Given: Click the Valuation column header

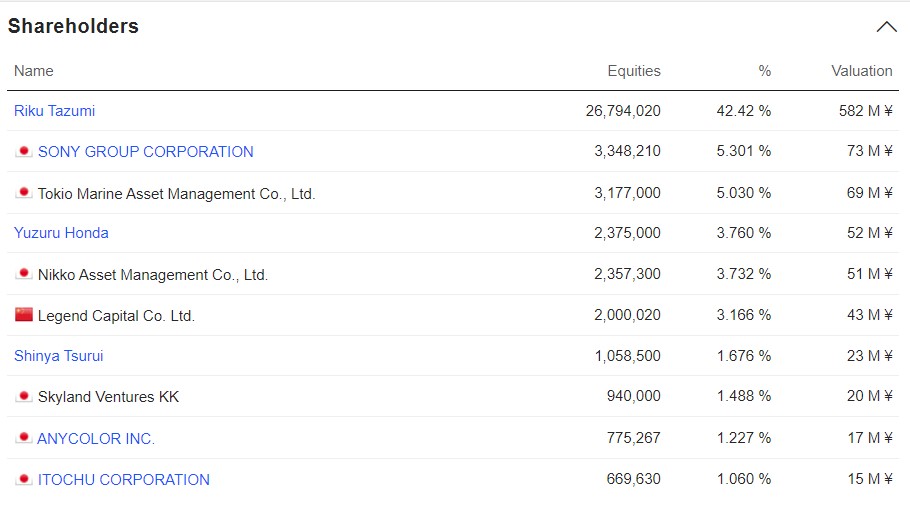Looking at the screenshot, I should 861,71.
